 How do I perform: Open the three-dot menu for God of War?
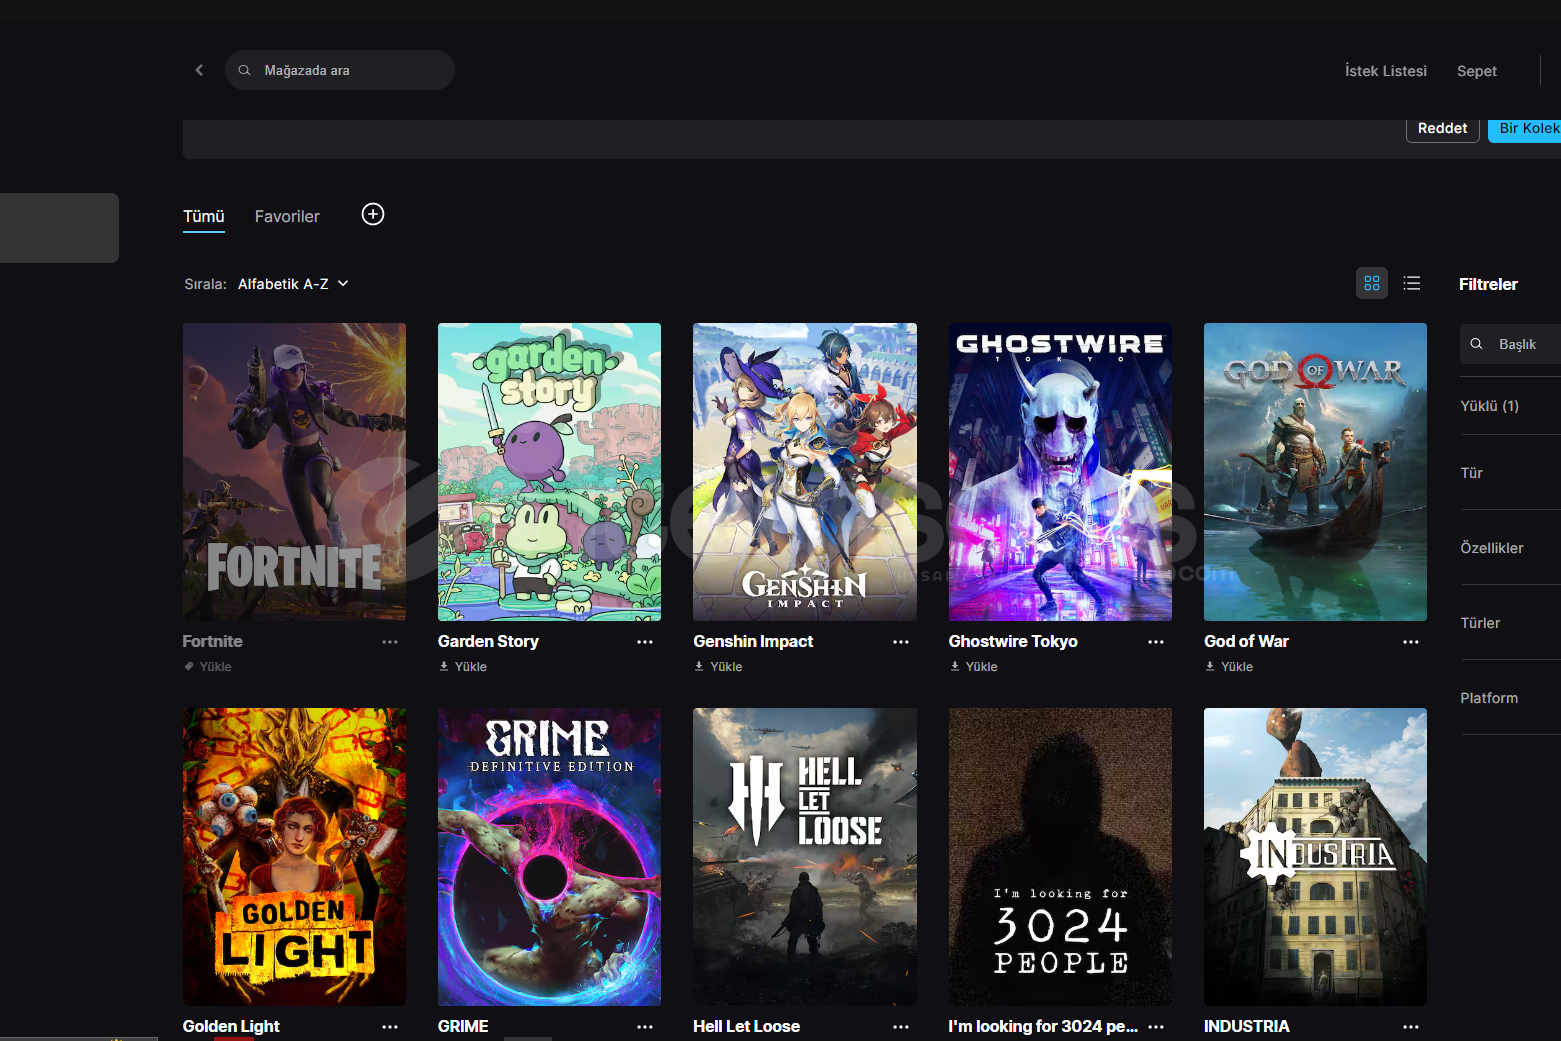click(x=1411, y=642)
